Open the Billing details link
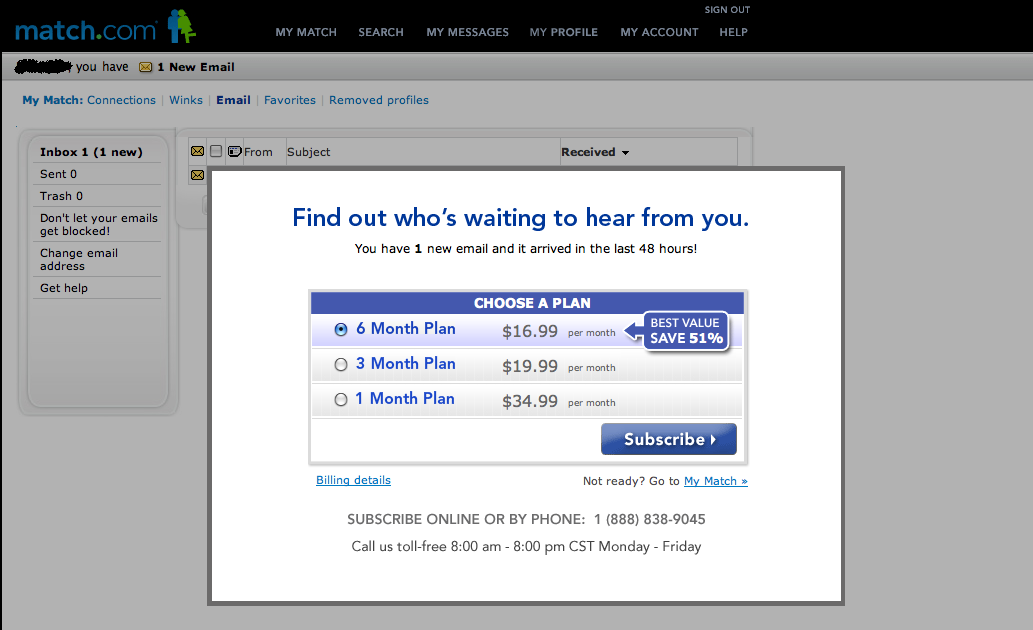Screen dimensions: 1033x630 point(353,480)
